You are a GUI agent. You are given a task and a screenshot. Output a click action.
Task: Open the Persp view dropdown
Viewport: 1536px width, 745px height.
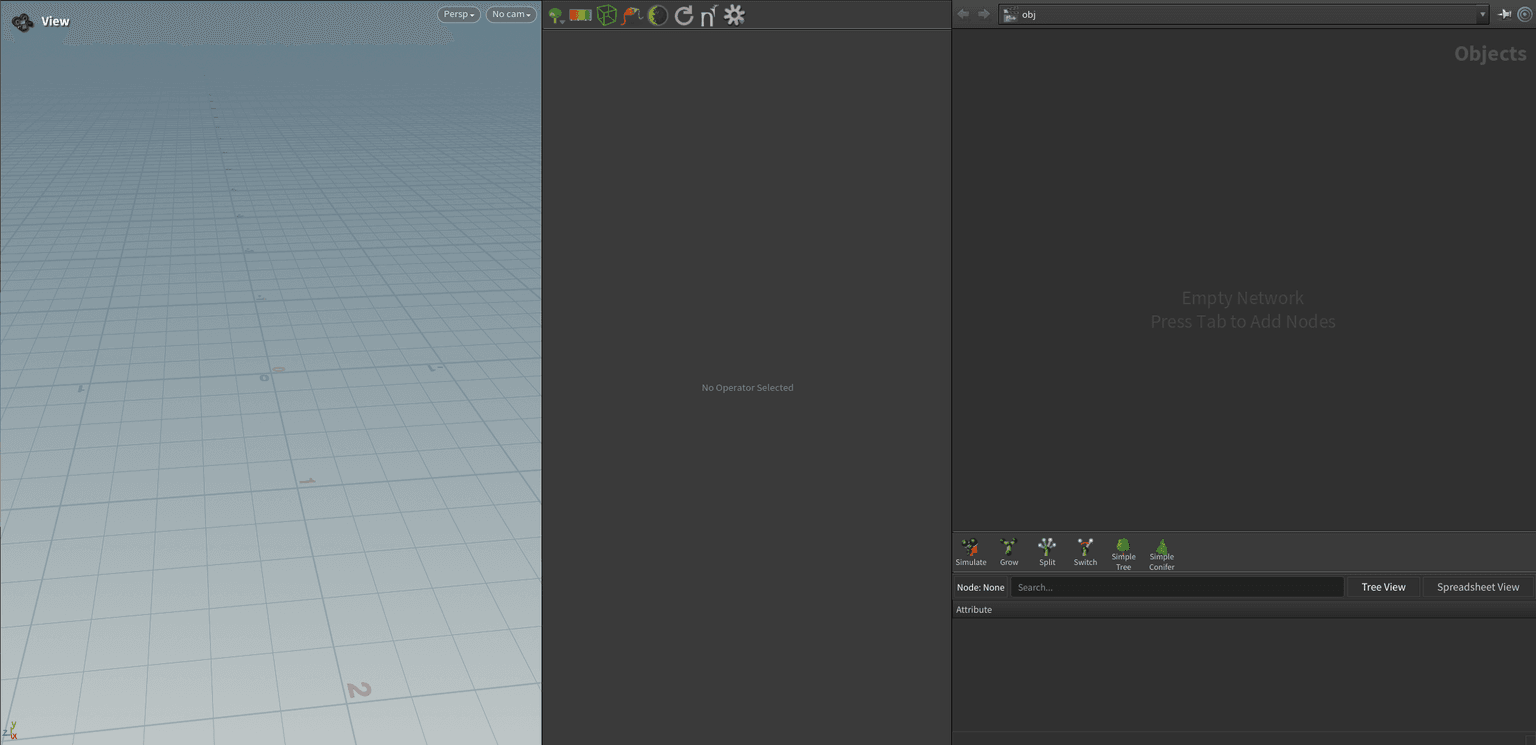point(458,14)
